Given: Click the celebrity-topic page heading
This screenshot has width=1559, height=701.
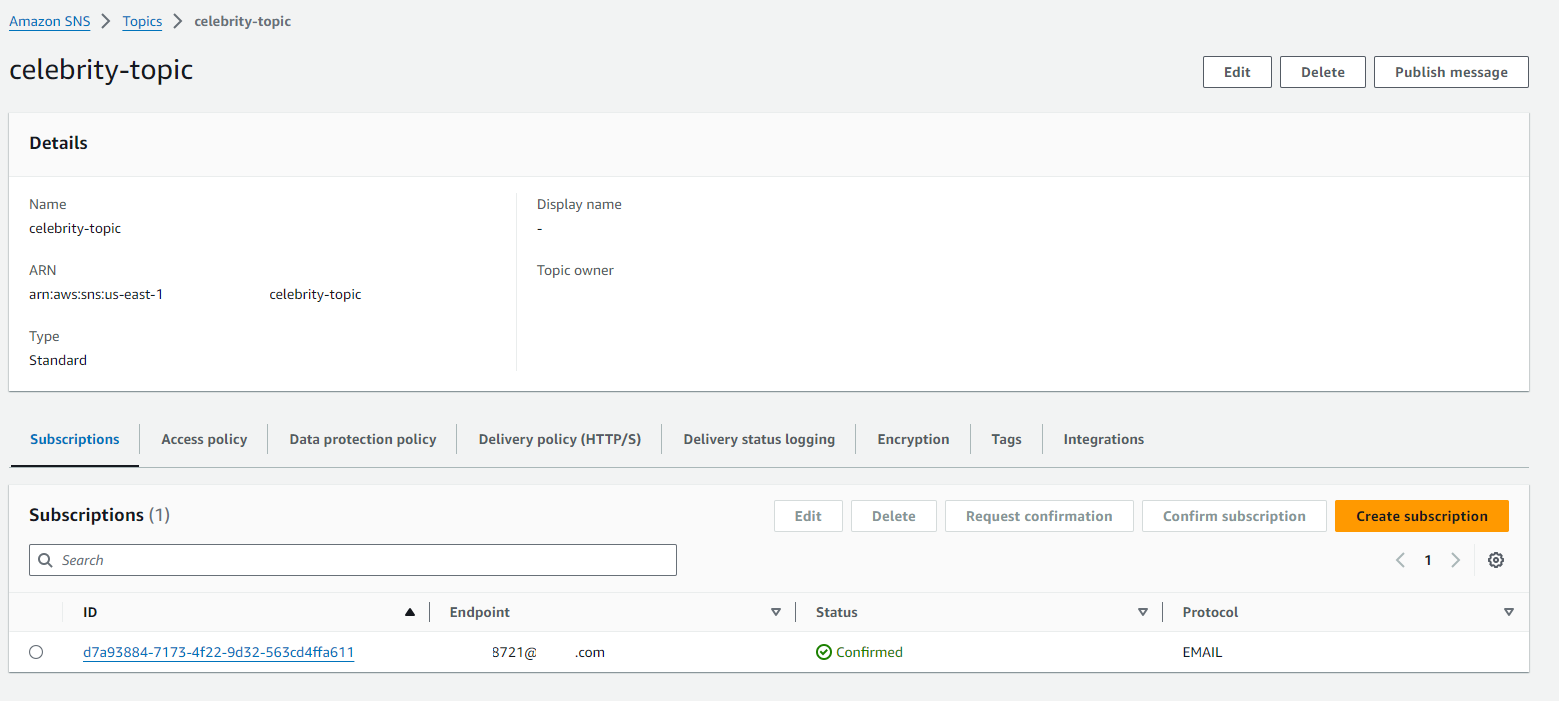Looking at the screenshot, I should (101, 70).
